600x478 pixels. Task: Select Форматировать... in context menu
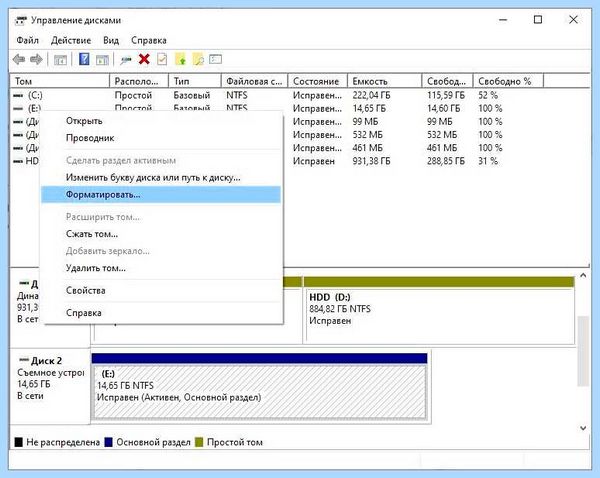(x=161, y=194)
